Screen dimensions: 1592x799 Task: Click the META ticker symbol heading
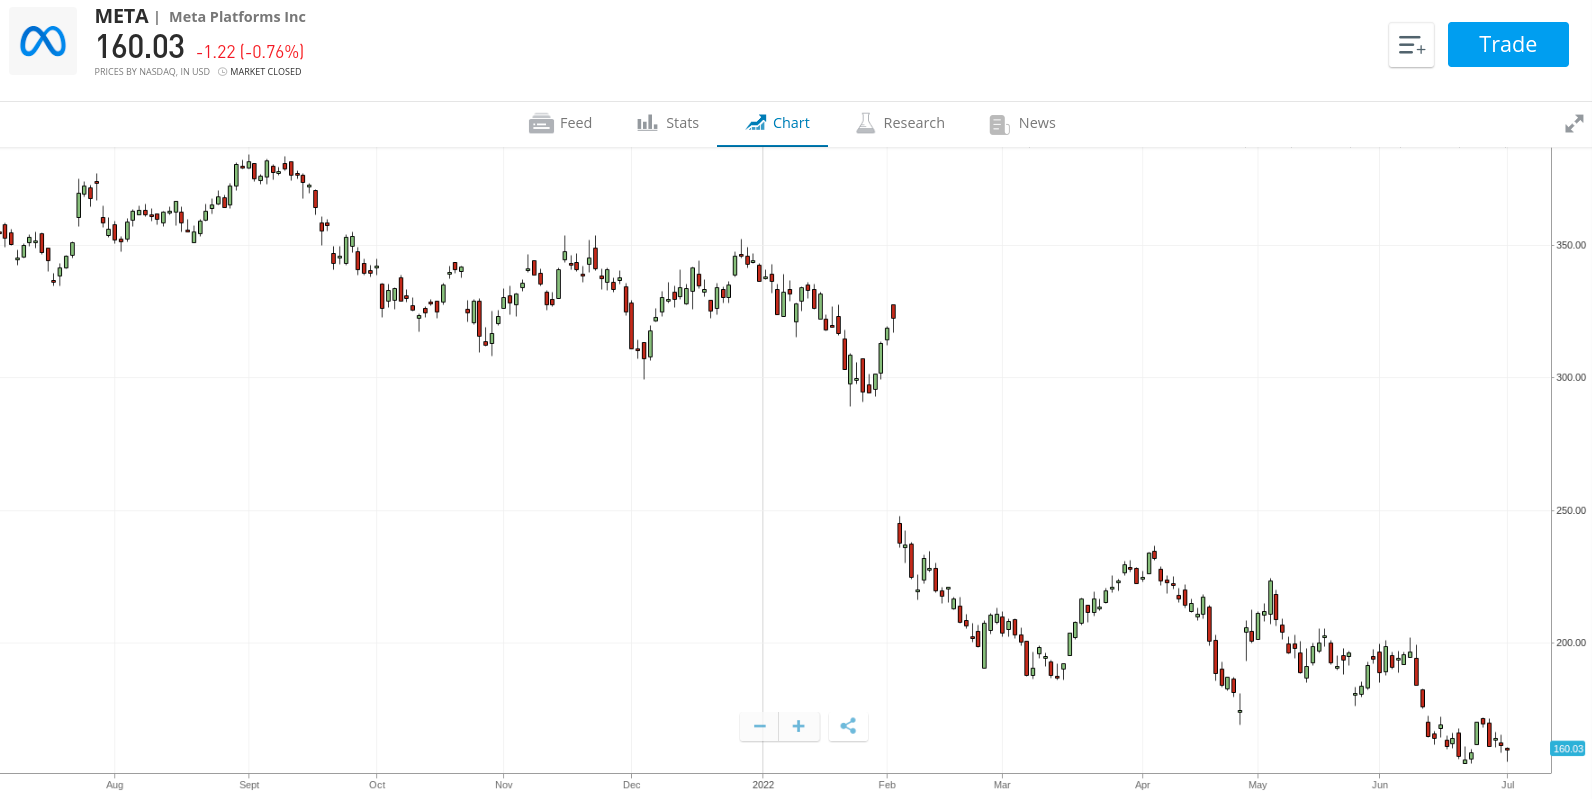[x=121, y=16]
